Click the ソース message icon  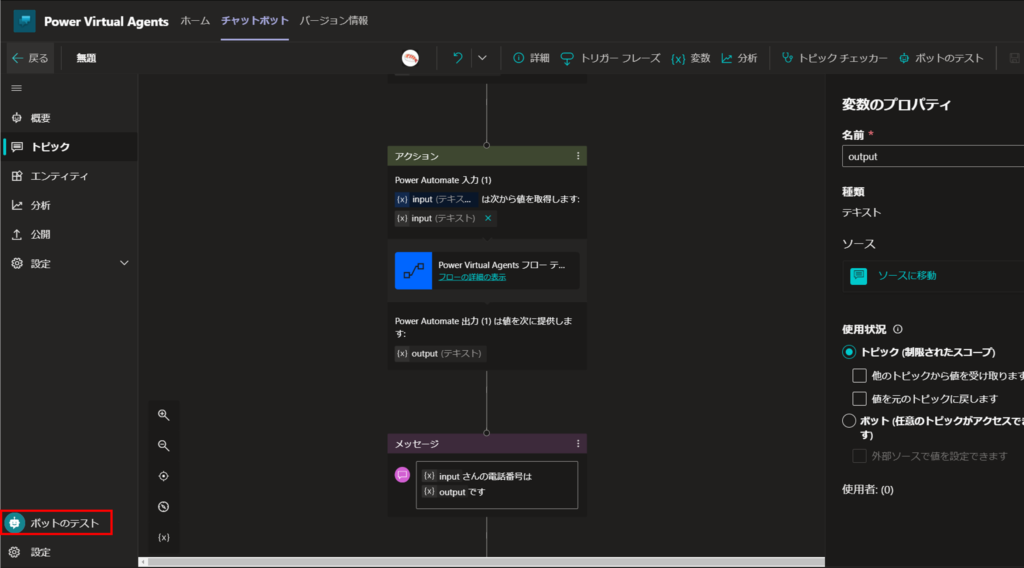click(x=859, y=276)
